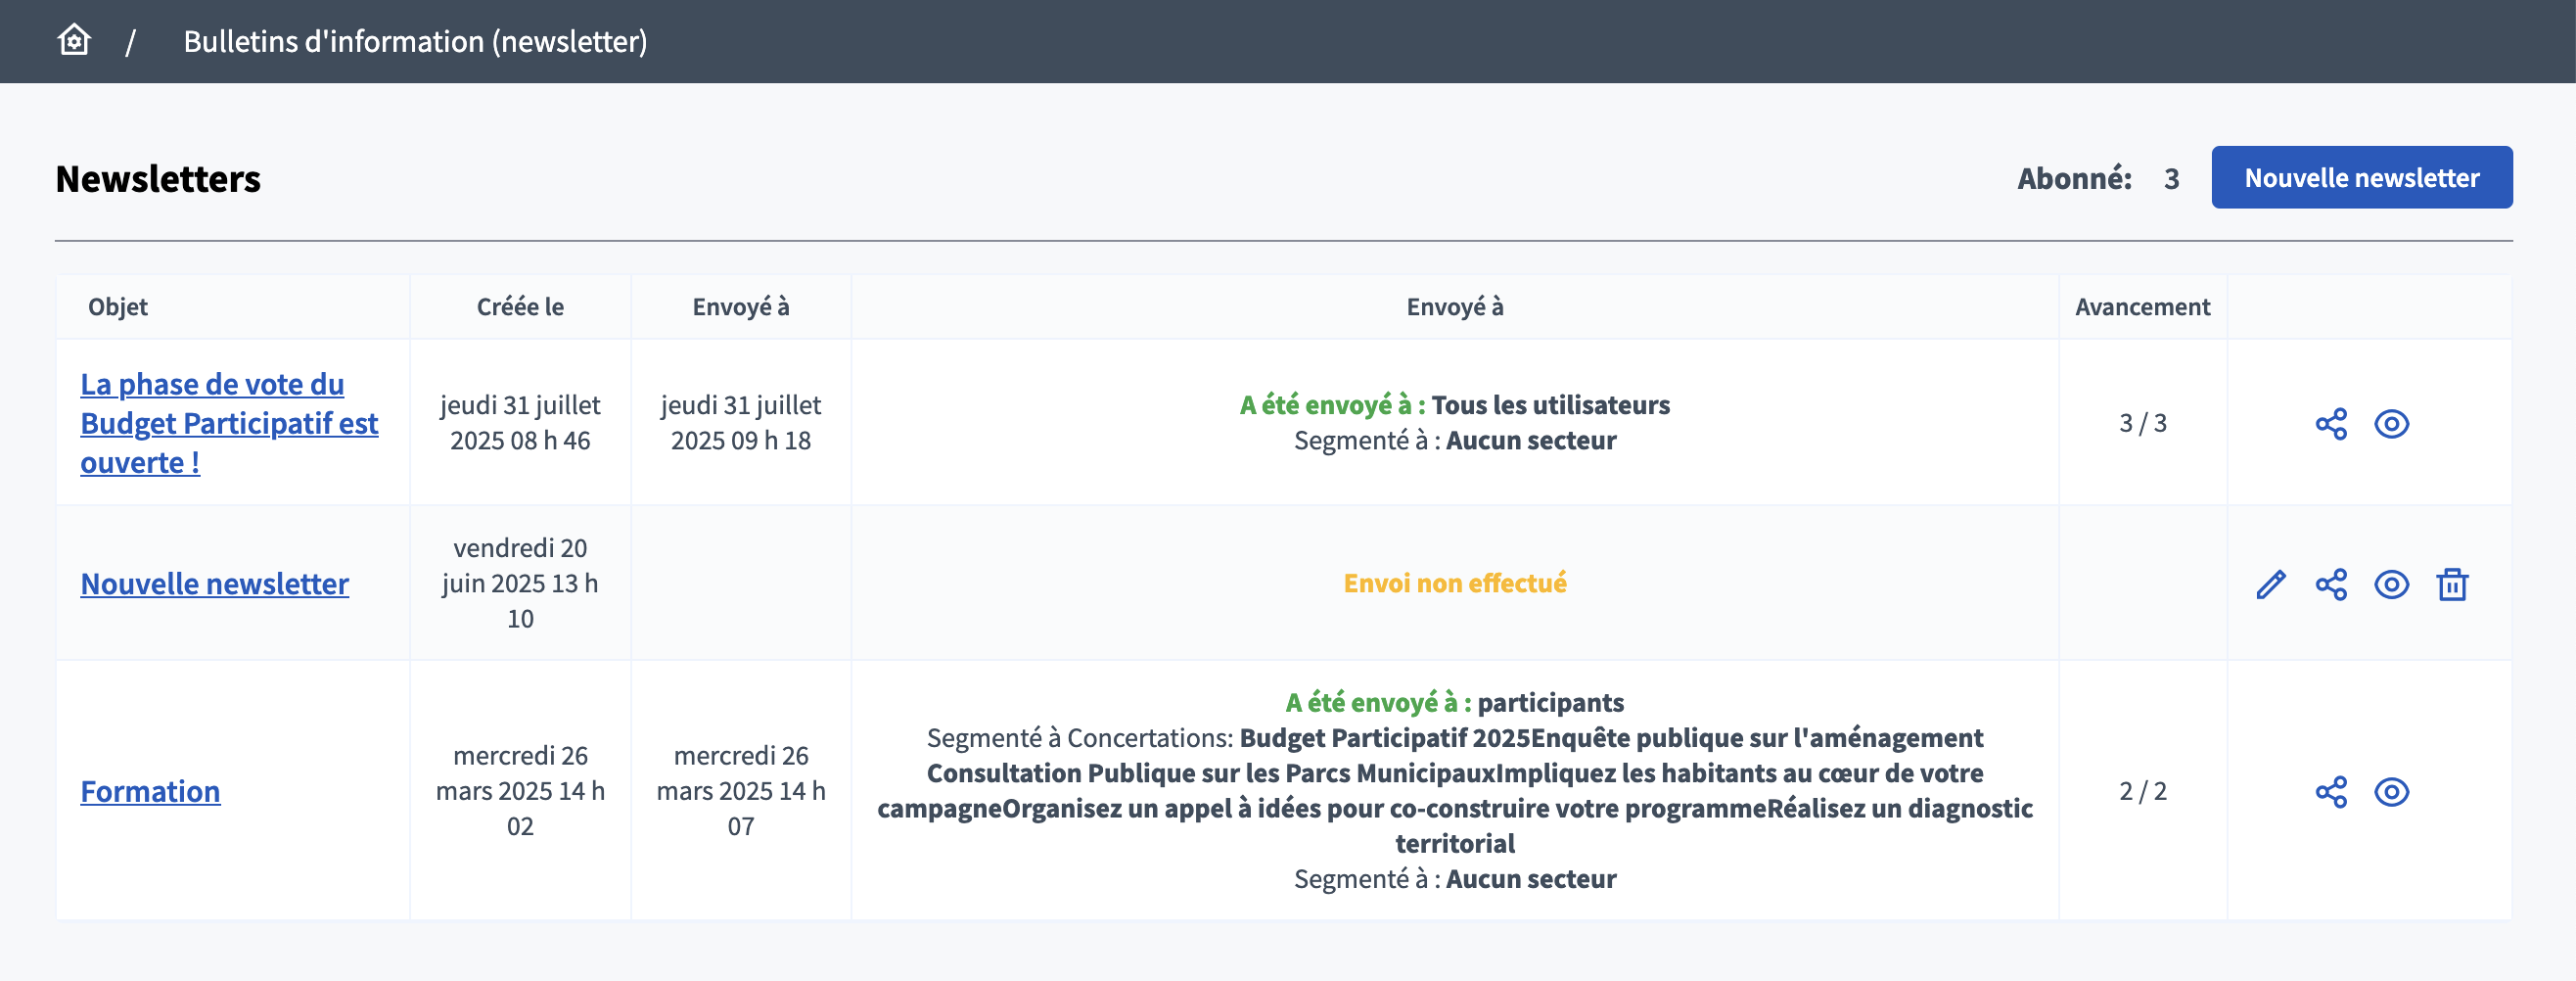
Task: Share the Formation newsletter
Action: tap(2330, 792)
